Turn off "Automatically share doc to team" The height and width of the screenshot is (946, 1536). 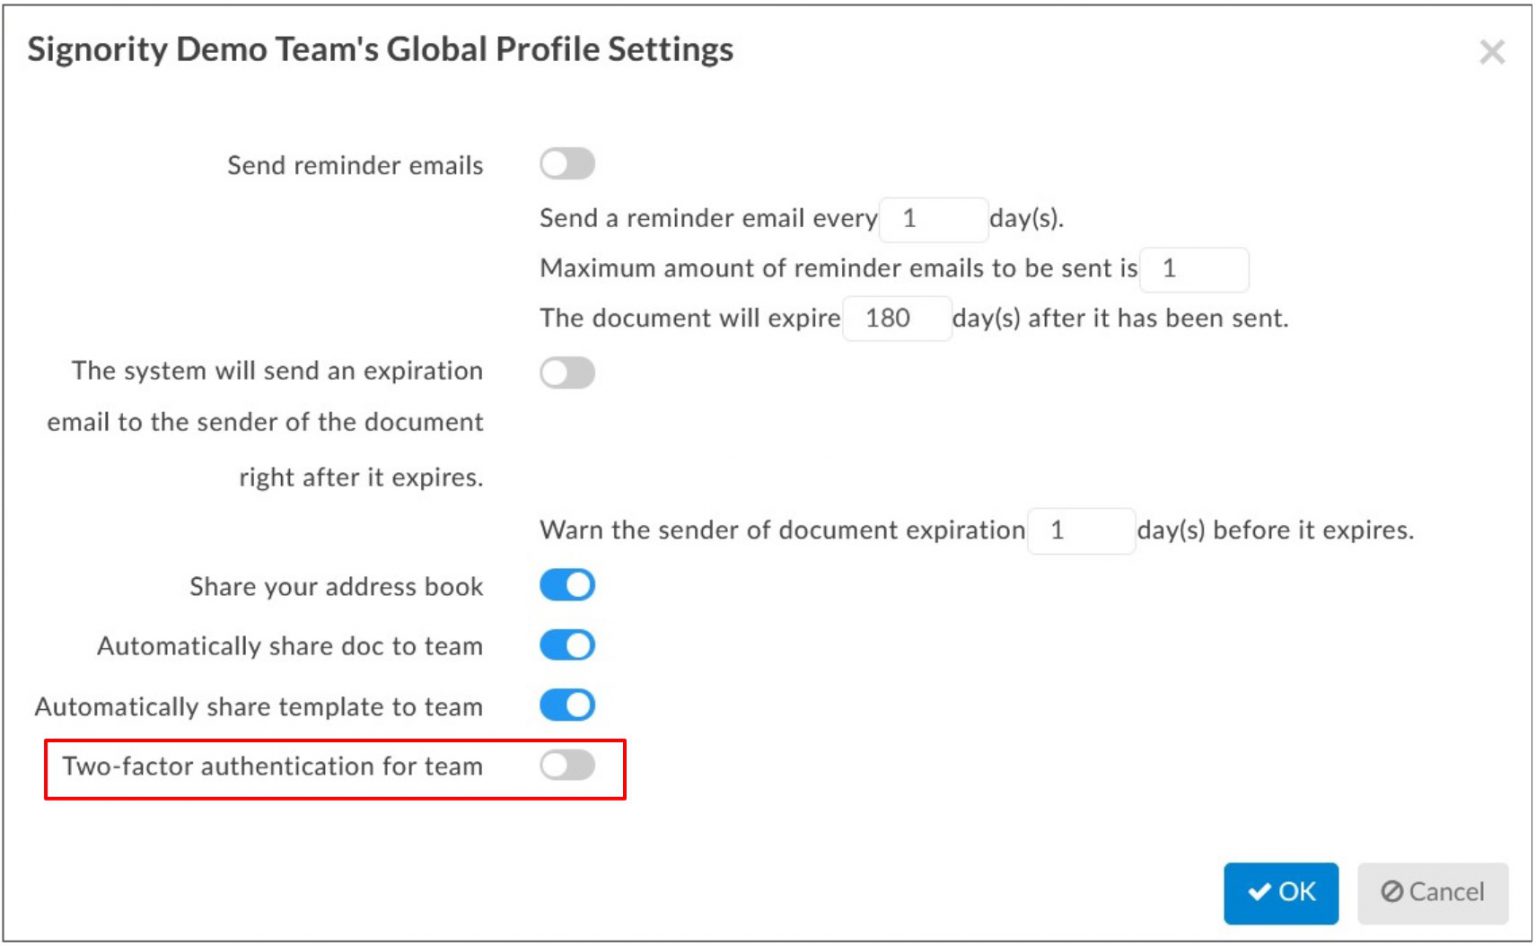566,645
